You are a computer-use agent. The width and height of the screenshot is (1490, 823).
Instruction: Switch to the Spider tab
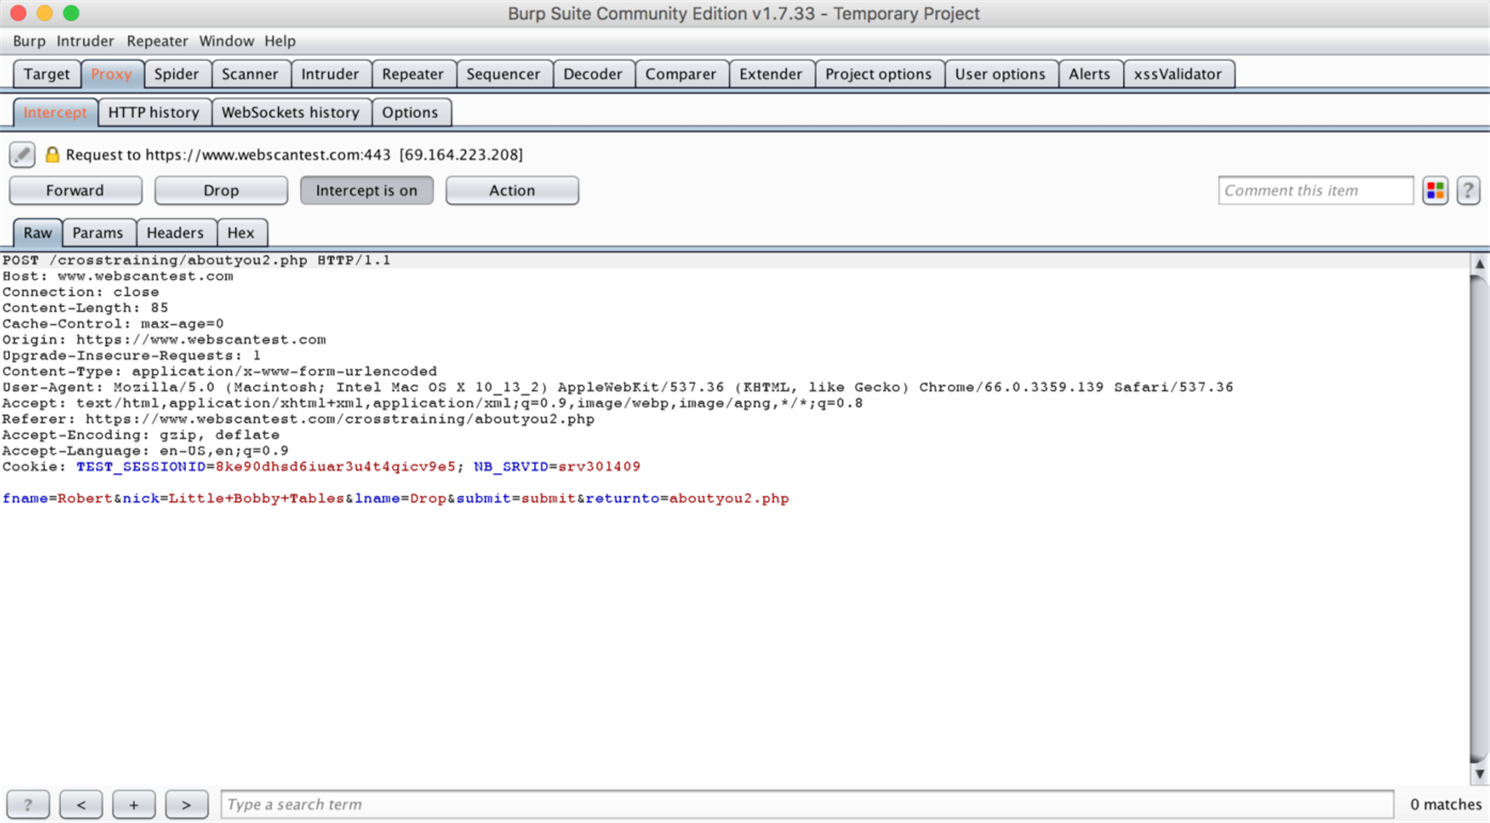click(177, 74)
